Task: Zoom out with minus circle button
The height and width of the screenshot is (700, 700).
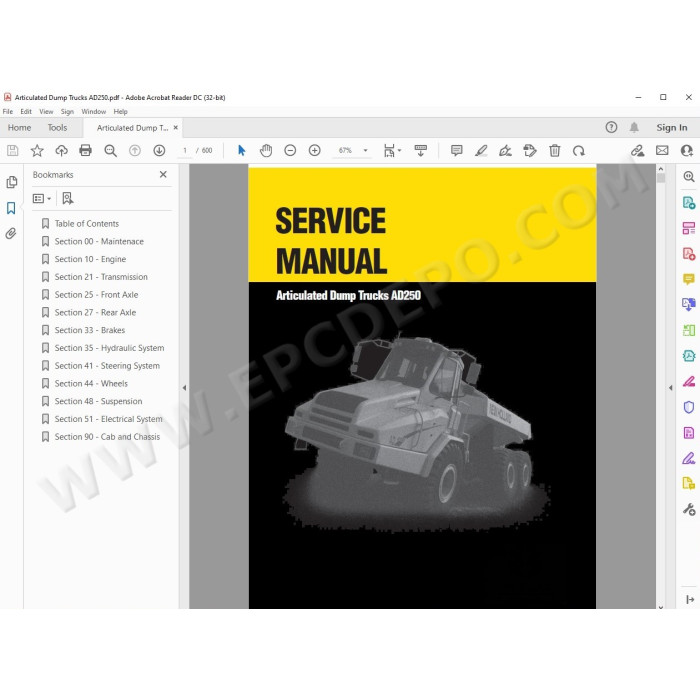Action: click(x=290, y=151)
